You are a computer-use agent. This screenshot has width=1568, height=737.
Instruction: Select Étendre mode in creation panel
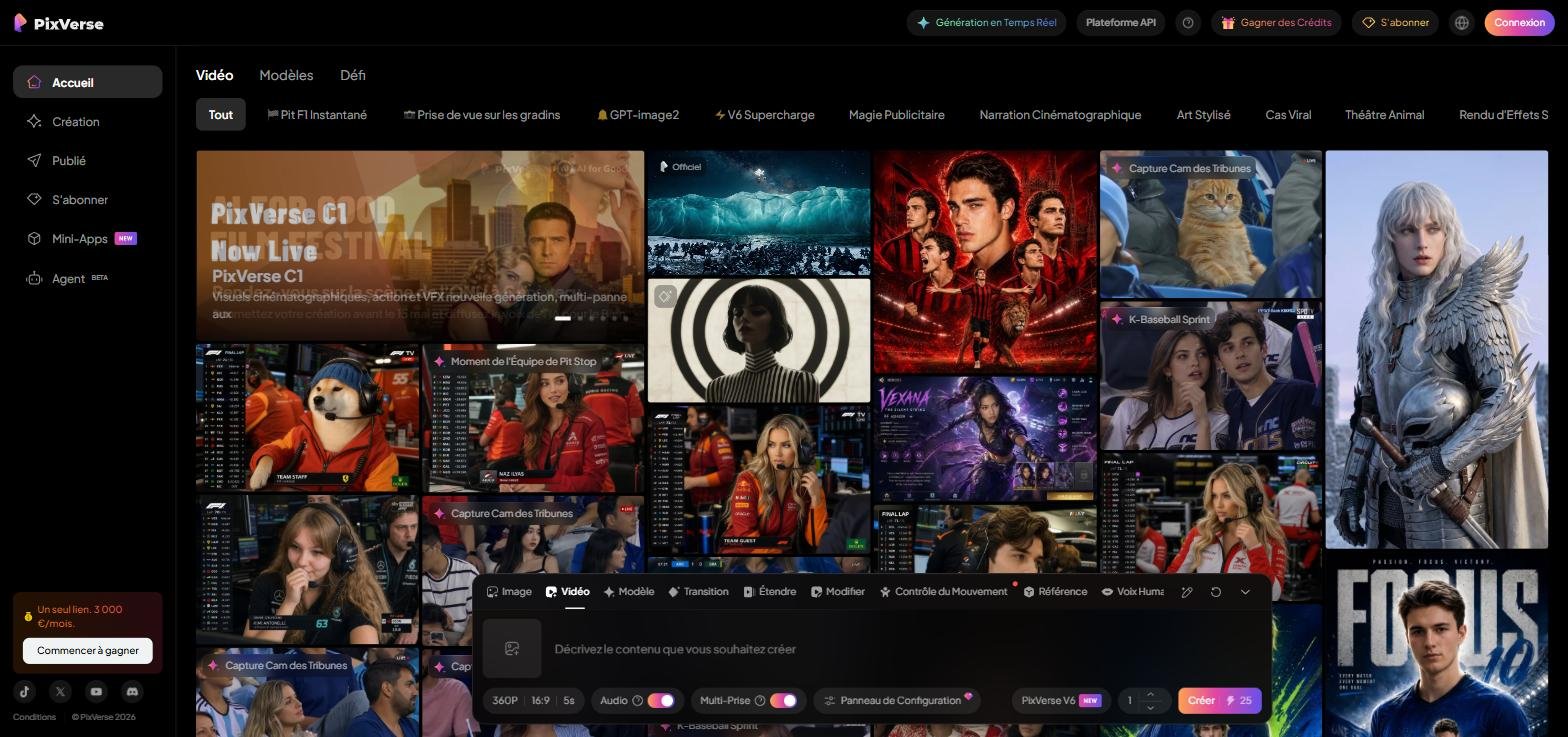coord(770,592)
